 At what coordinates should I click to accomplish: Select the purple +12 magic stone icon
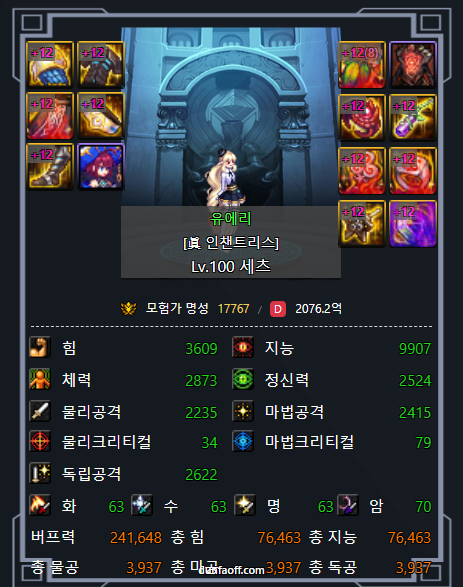413,223
